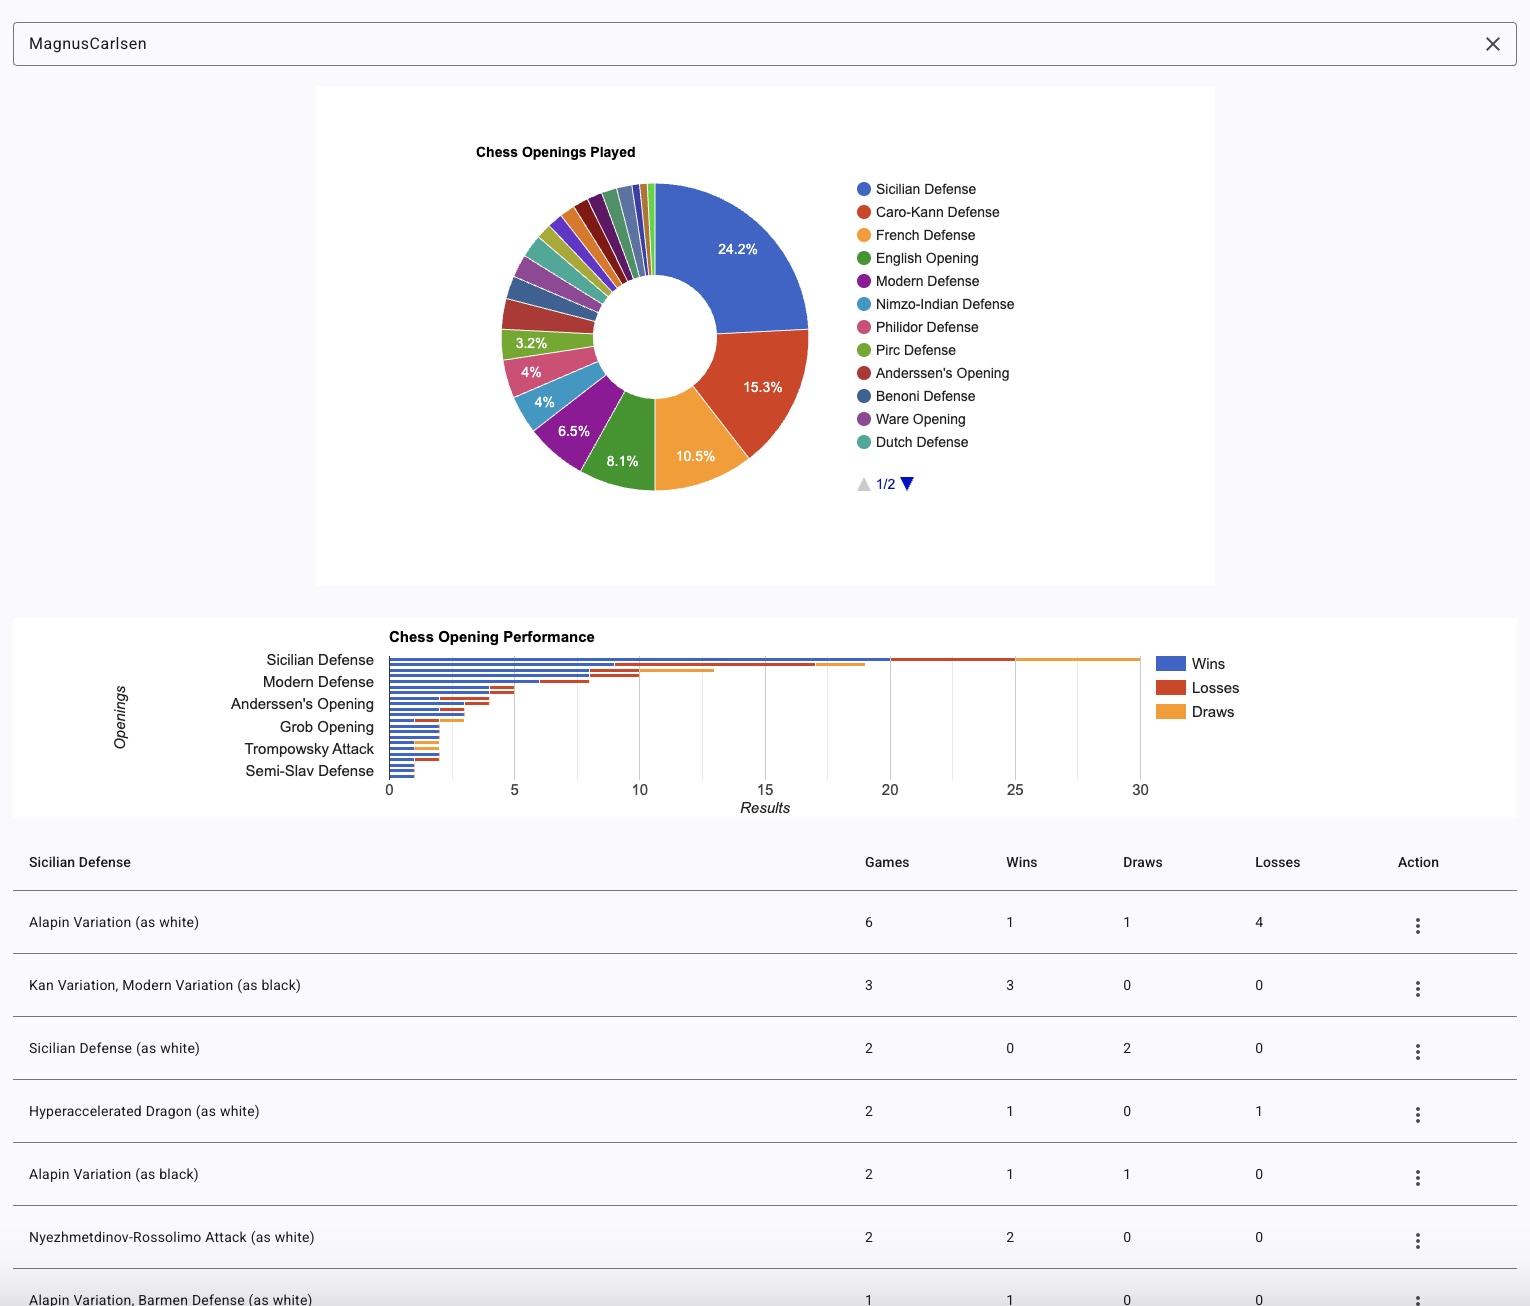Viewport: 1530px width, 1306px height.
Task: Open actions menu for Alapin Variation (as black)
Action: (x=1417, y=1178)
